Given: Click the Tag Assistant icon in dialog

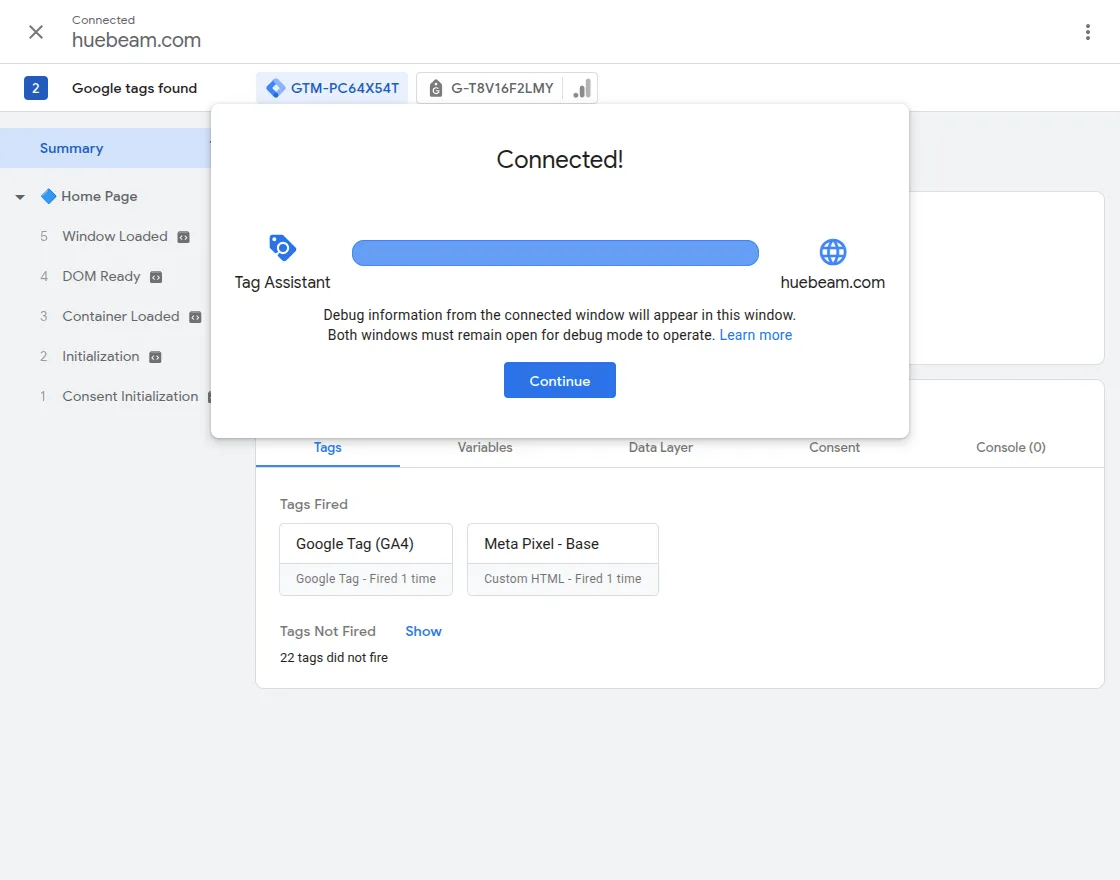Looking at the screenshot, I should tap(282, 248).
